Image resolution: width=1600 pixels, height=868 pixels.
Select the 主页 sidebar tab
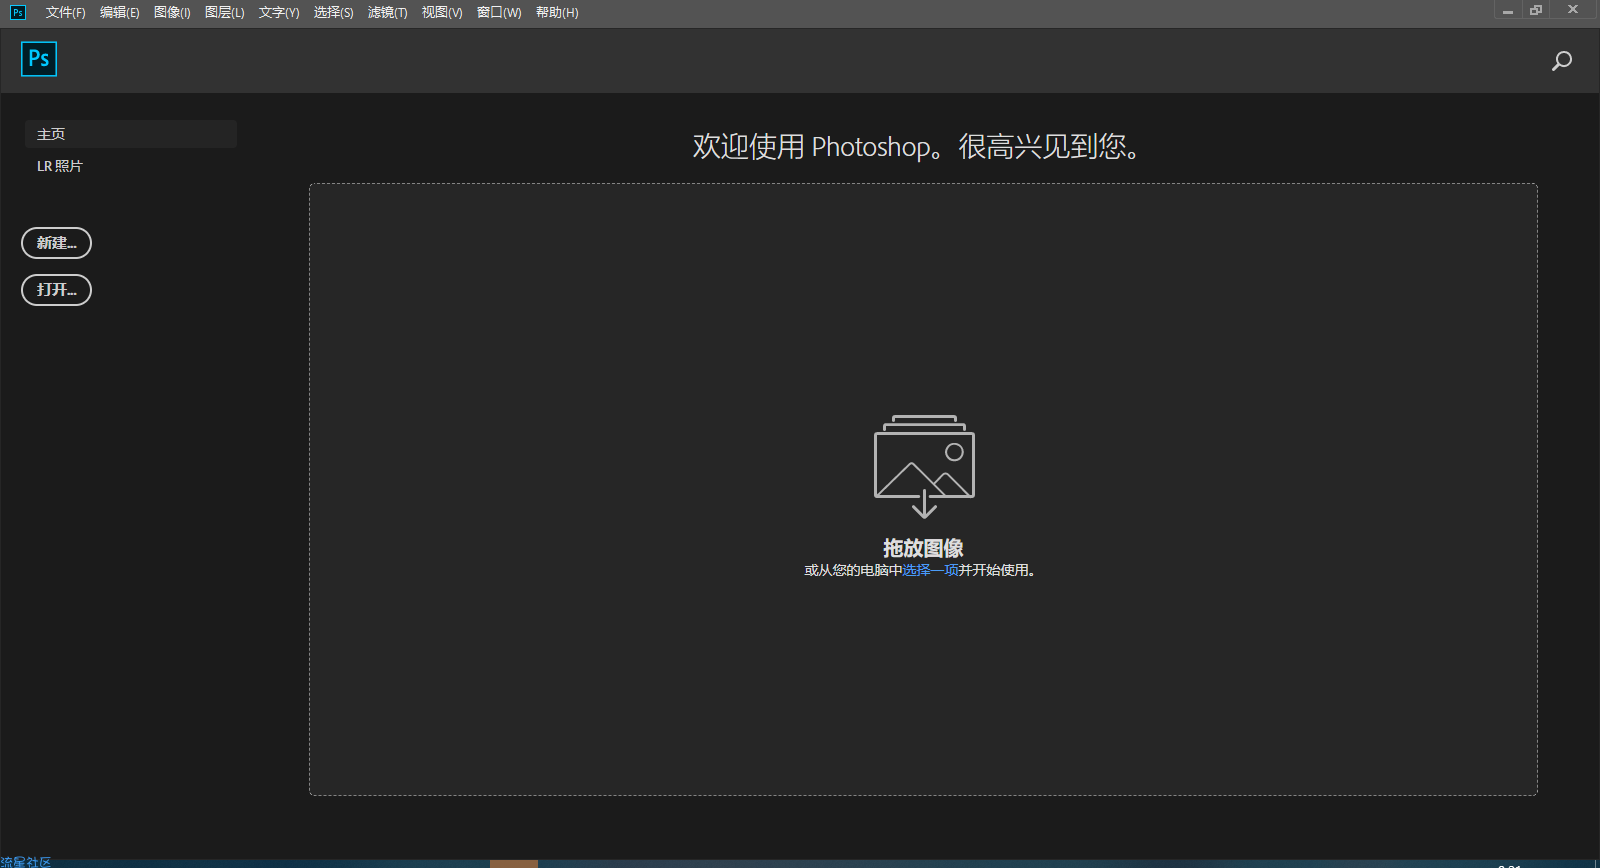pos(130,134)
